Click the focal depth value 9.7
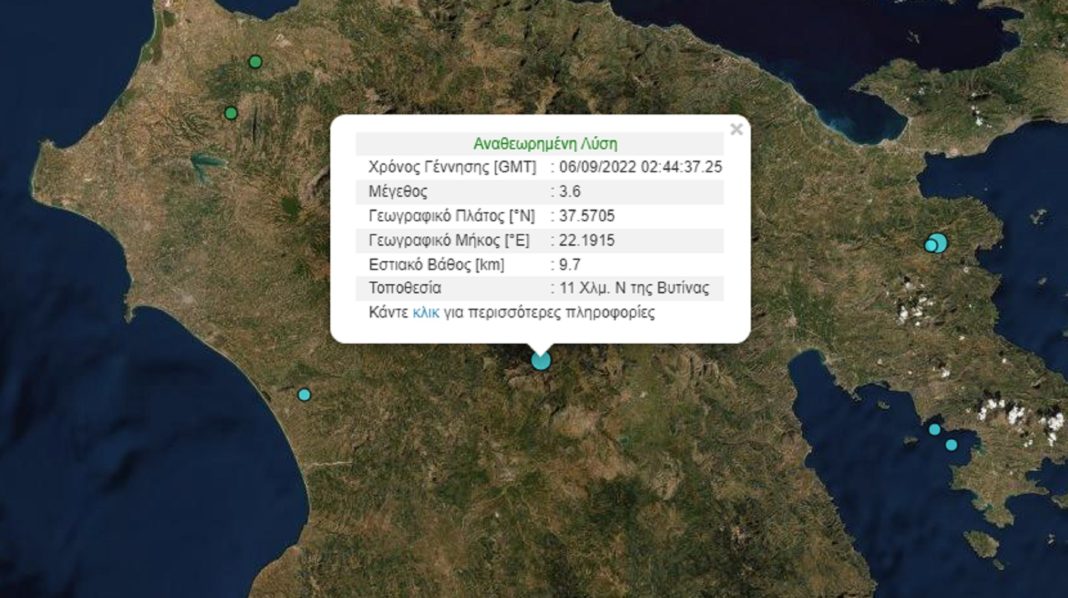The image size is (1068, 598). coord(570,265)
